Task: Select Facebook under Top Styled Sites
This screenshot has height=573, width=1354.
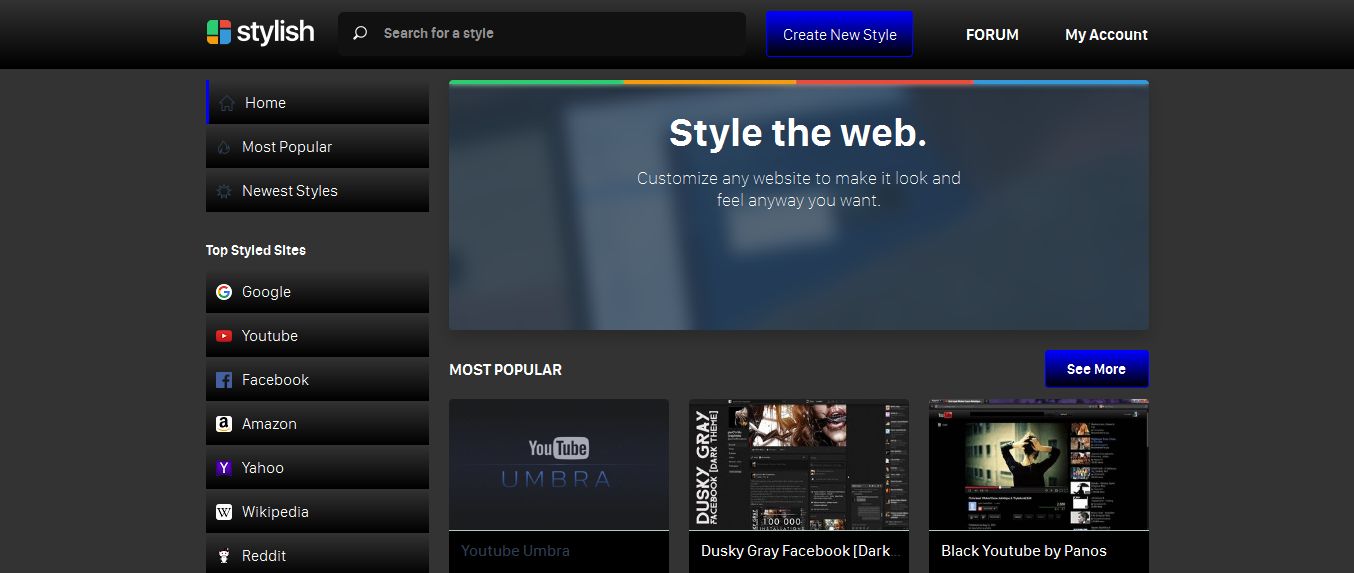Action: pos(317,379)
